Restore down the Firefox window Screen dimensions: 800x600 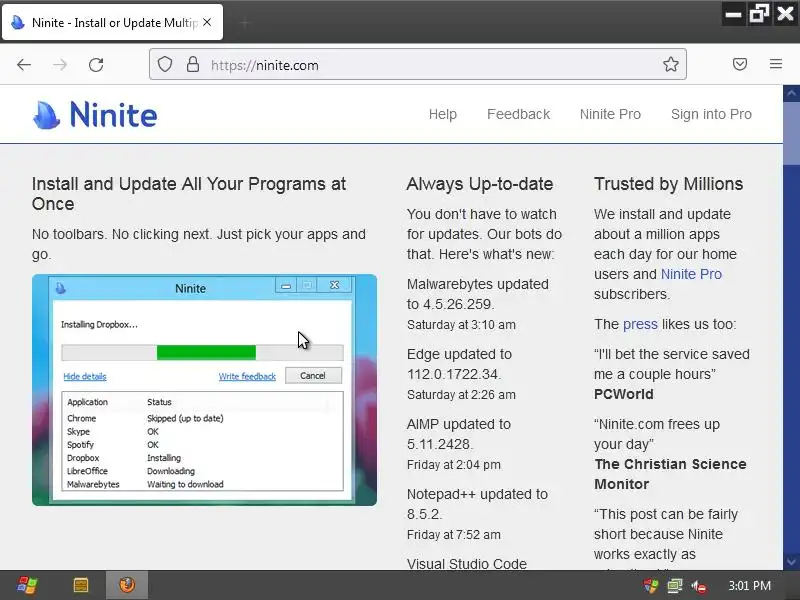tap(759, 14)
